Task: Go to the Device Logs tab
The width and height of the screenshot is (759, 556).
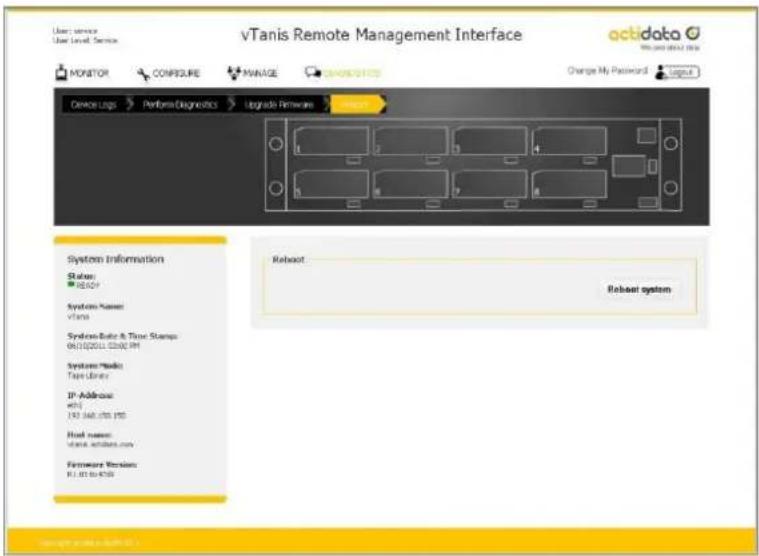Action: 93,105
